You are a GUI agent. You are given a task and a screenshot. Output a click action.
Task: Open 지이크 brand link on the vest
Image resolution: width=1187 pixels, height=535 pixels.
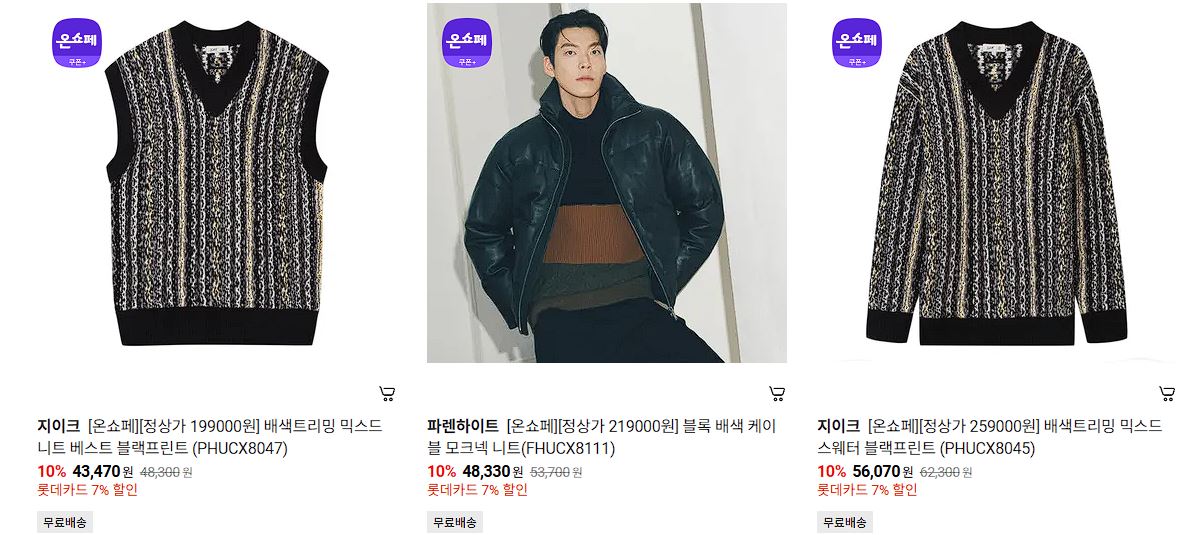[x=58, y=425]
